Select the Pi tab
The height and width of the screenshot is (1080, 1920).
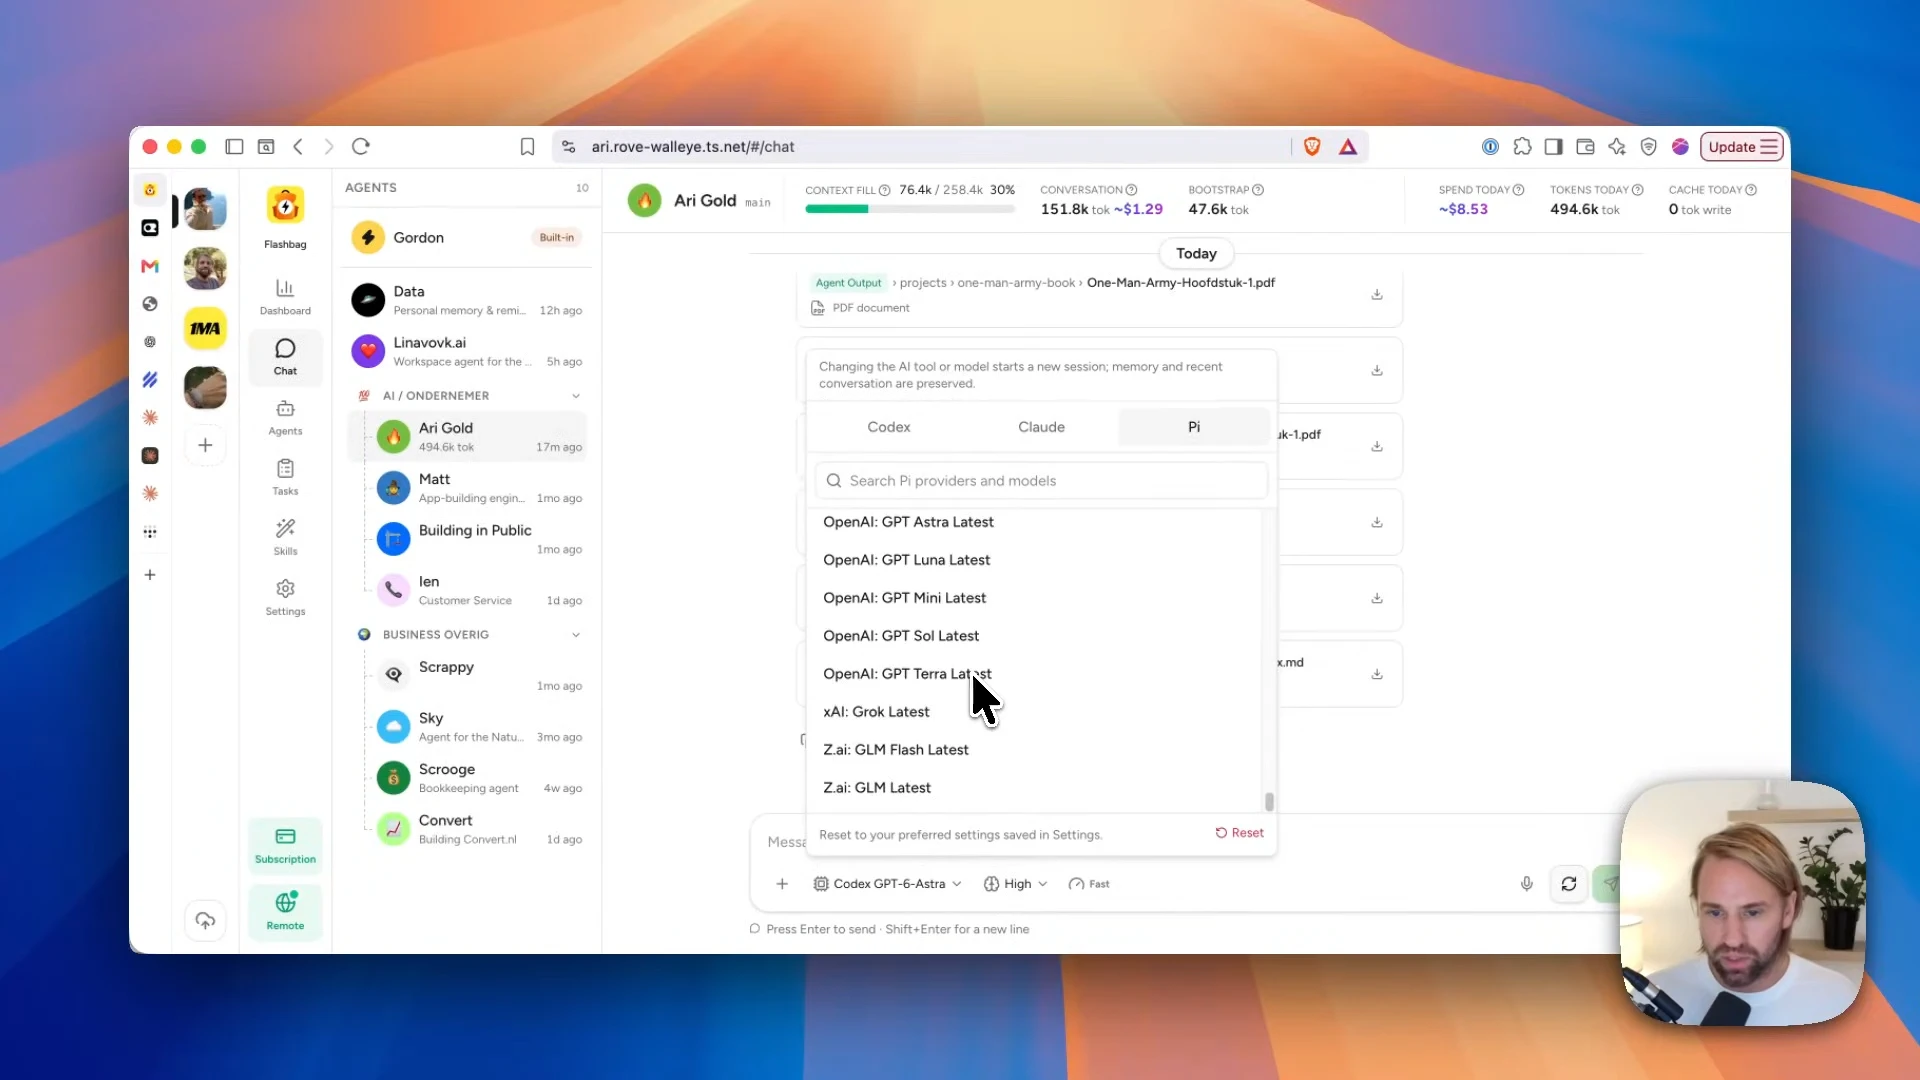click(x=1194, y=427)
